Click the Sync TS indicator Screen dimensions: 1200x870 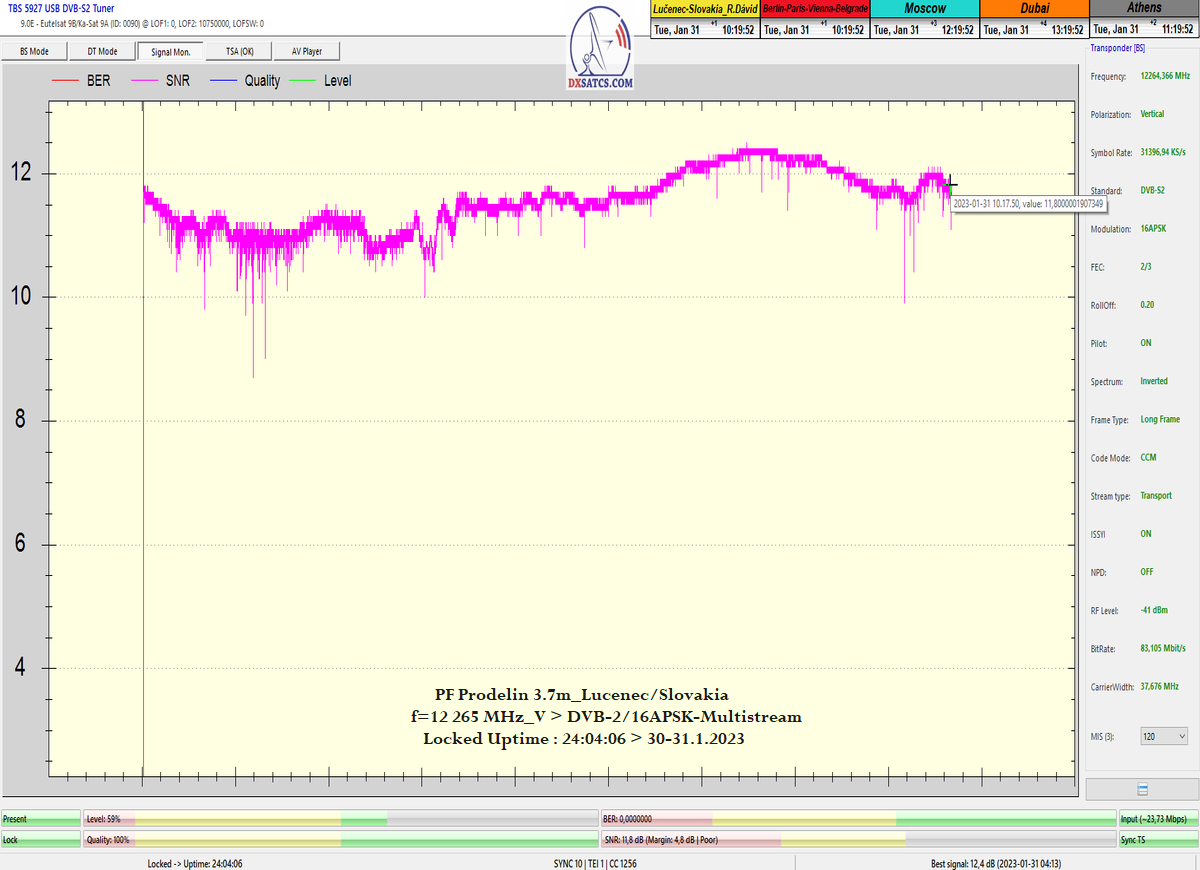click(1158, 840)
